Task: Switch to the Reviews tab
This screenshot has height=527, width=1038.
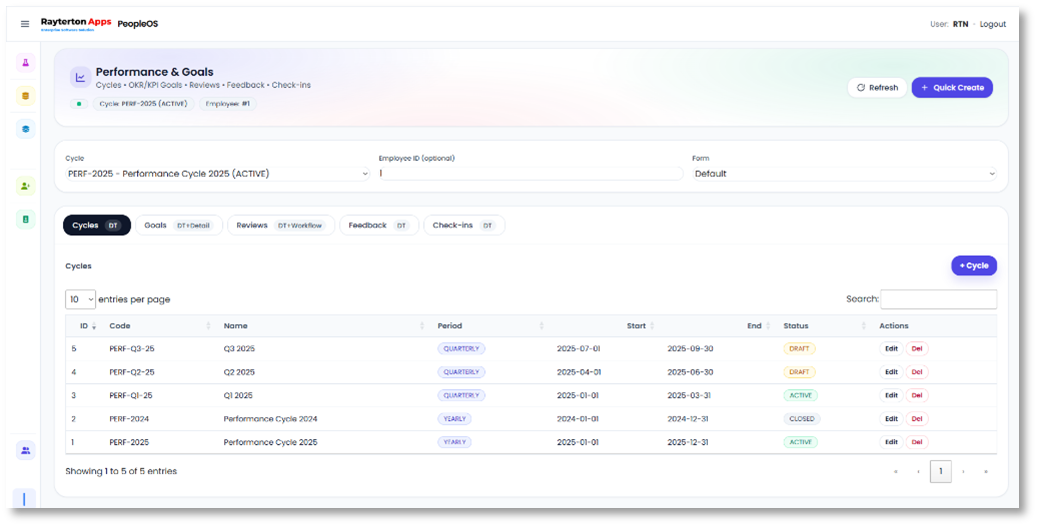Action: pyautogui.click(x=280, y=226)
